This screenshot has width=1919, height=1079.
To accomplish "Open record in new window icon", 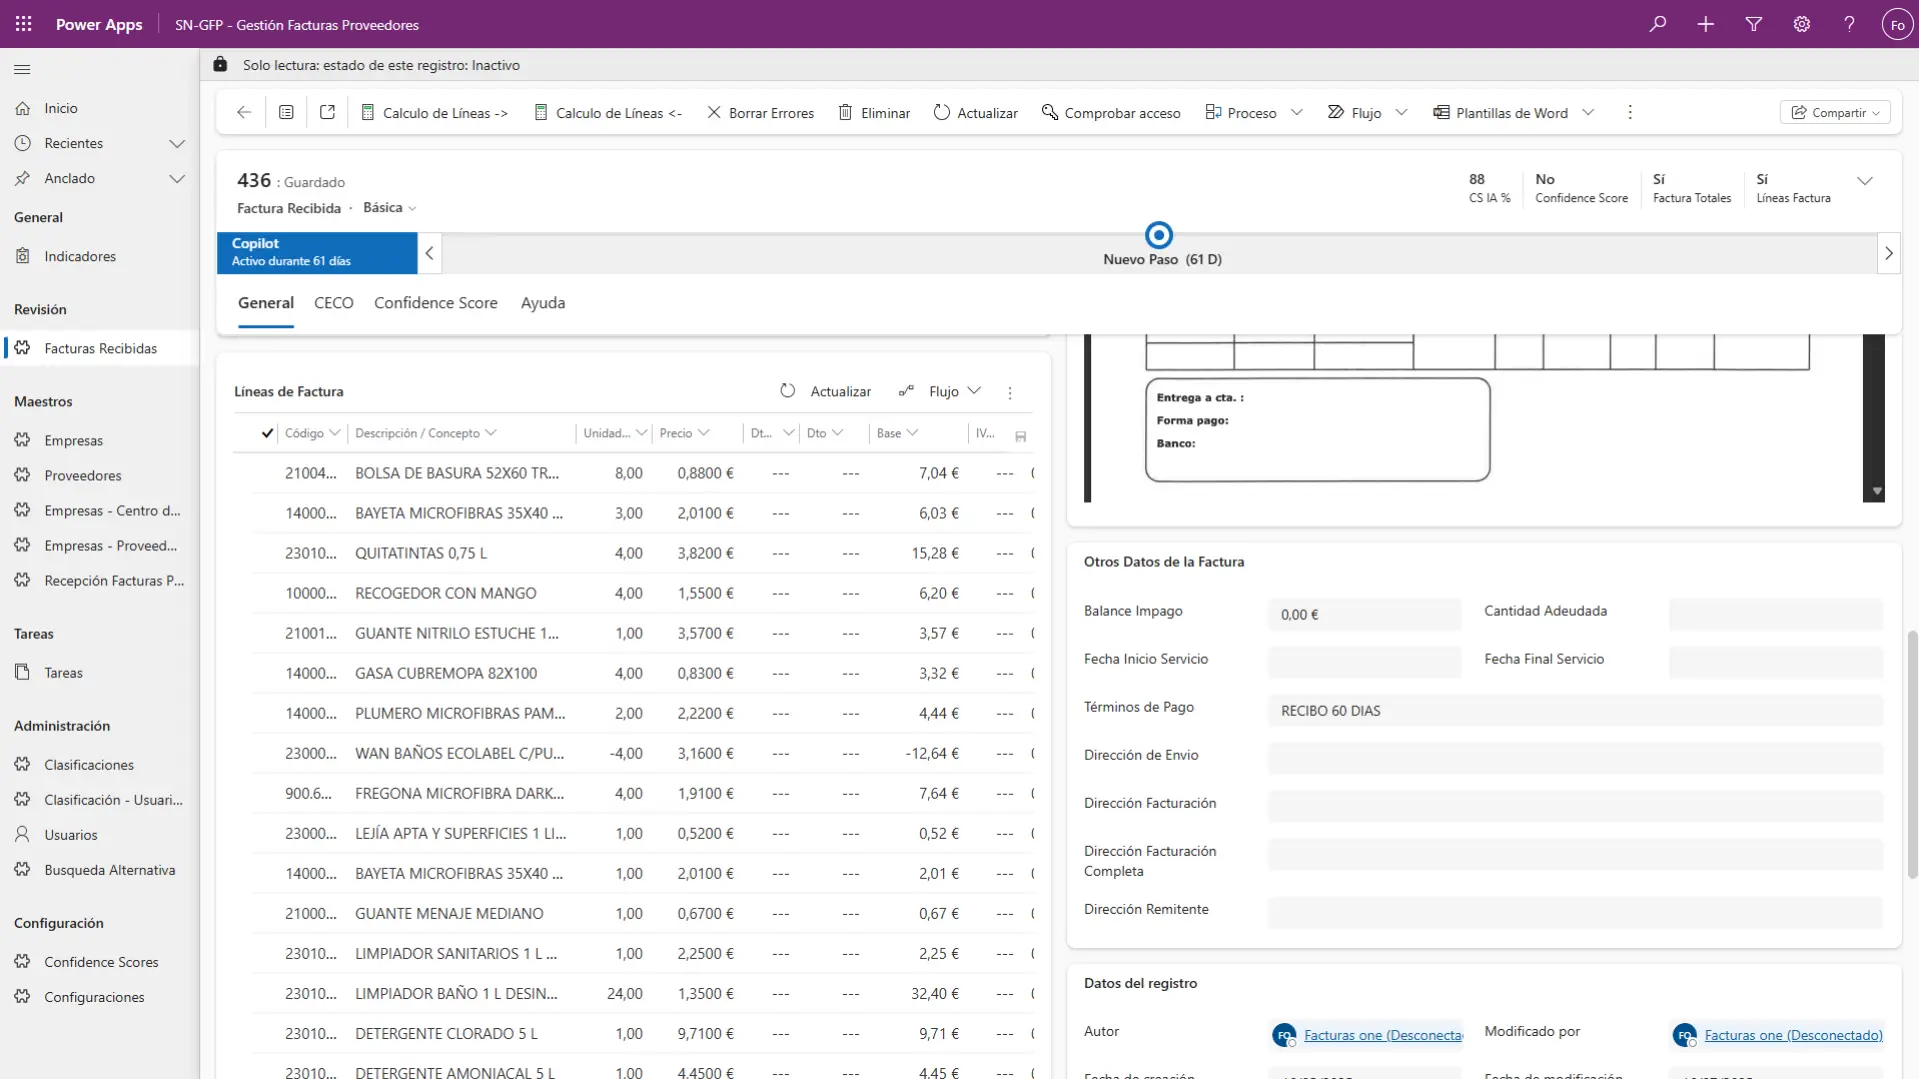I will [x=327, y=113].
